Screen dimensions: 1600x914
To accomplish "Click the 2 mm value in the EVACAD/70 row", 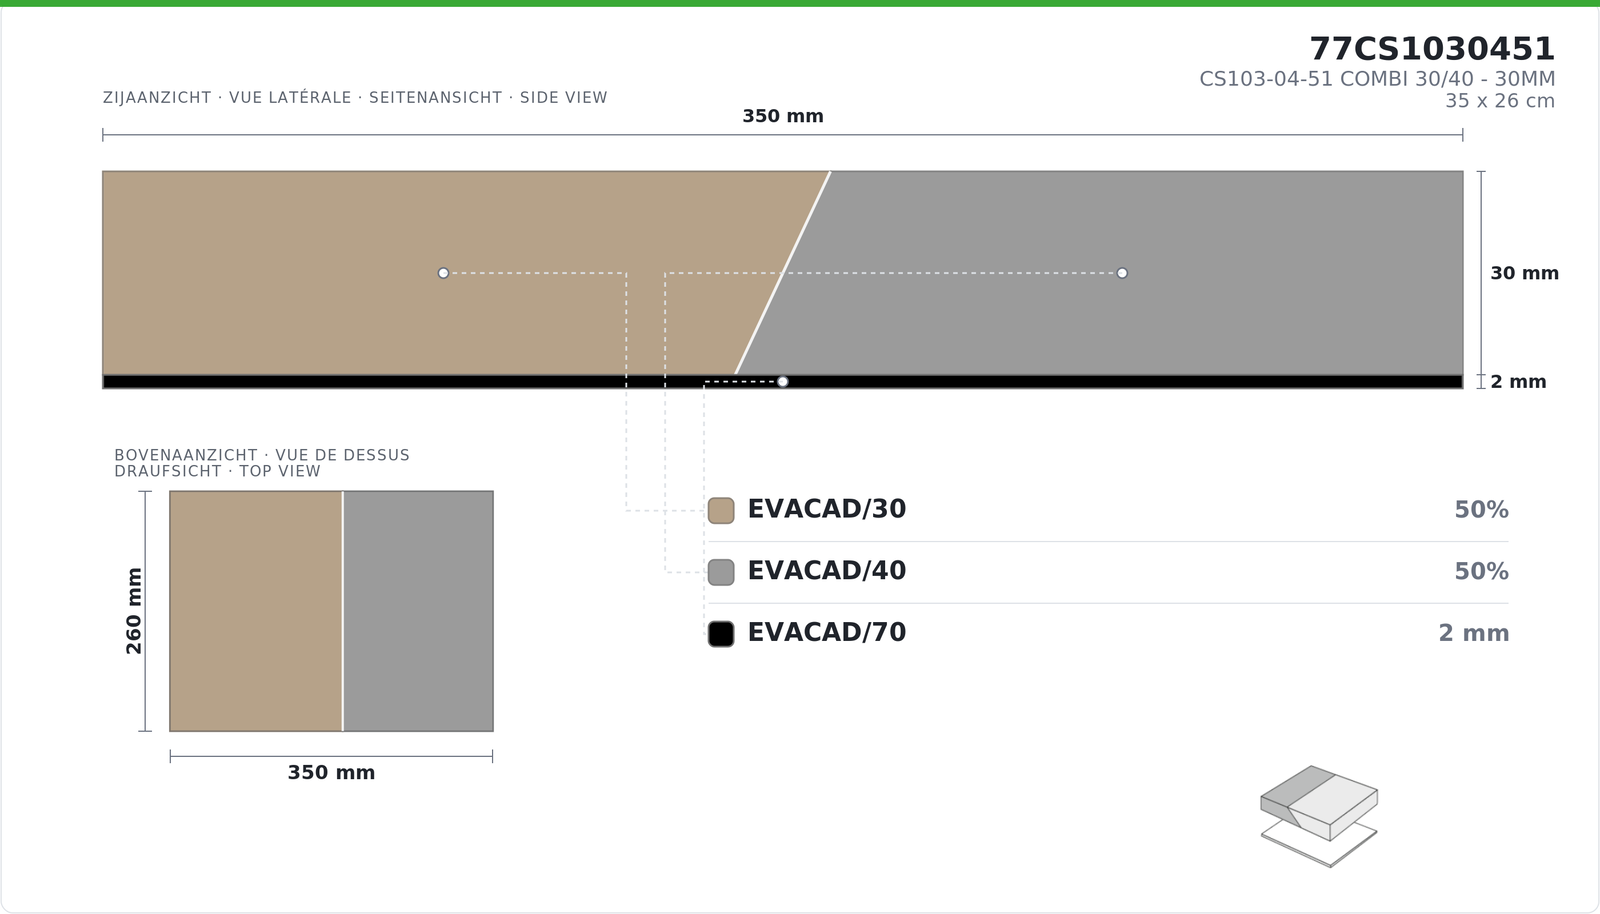I will pos(1474,633).
